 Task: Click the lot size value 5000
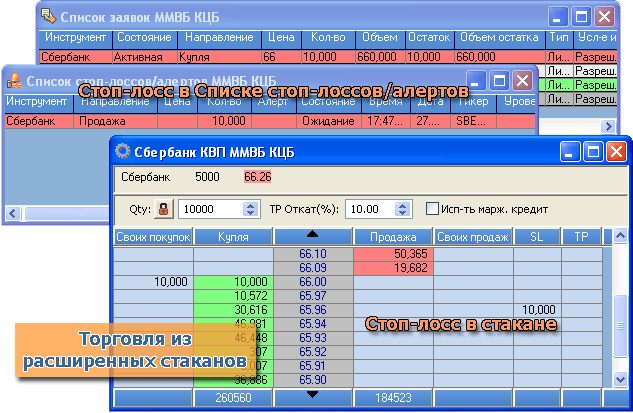(207, 177)
